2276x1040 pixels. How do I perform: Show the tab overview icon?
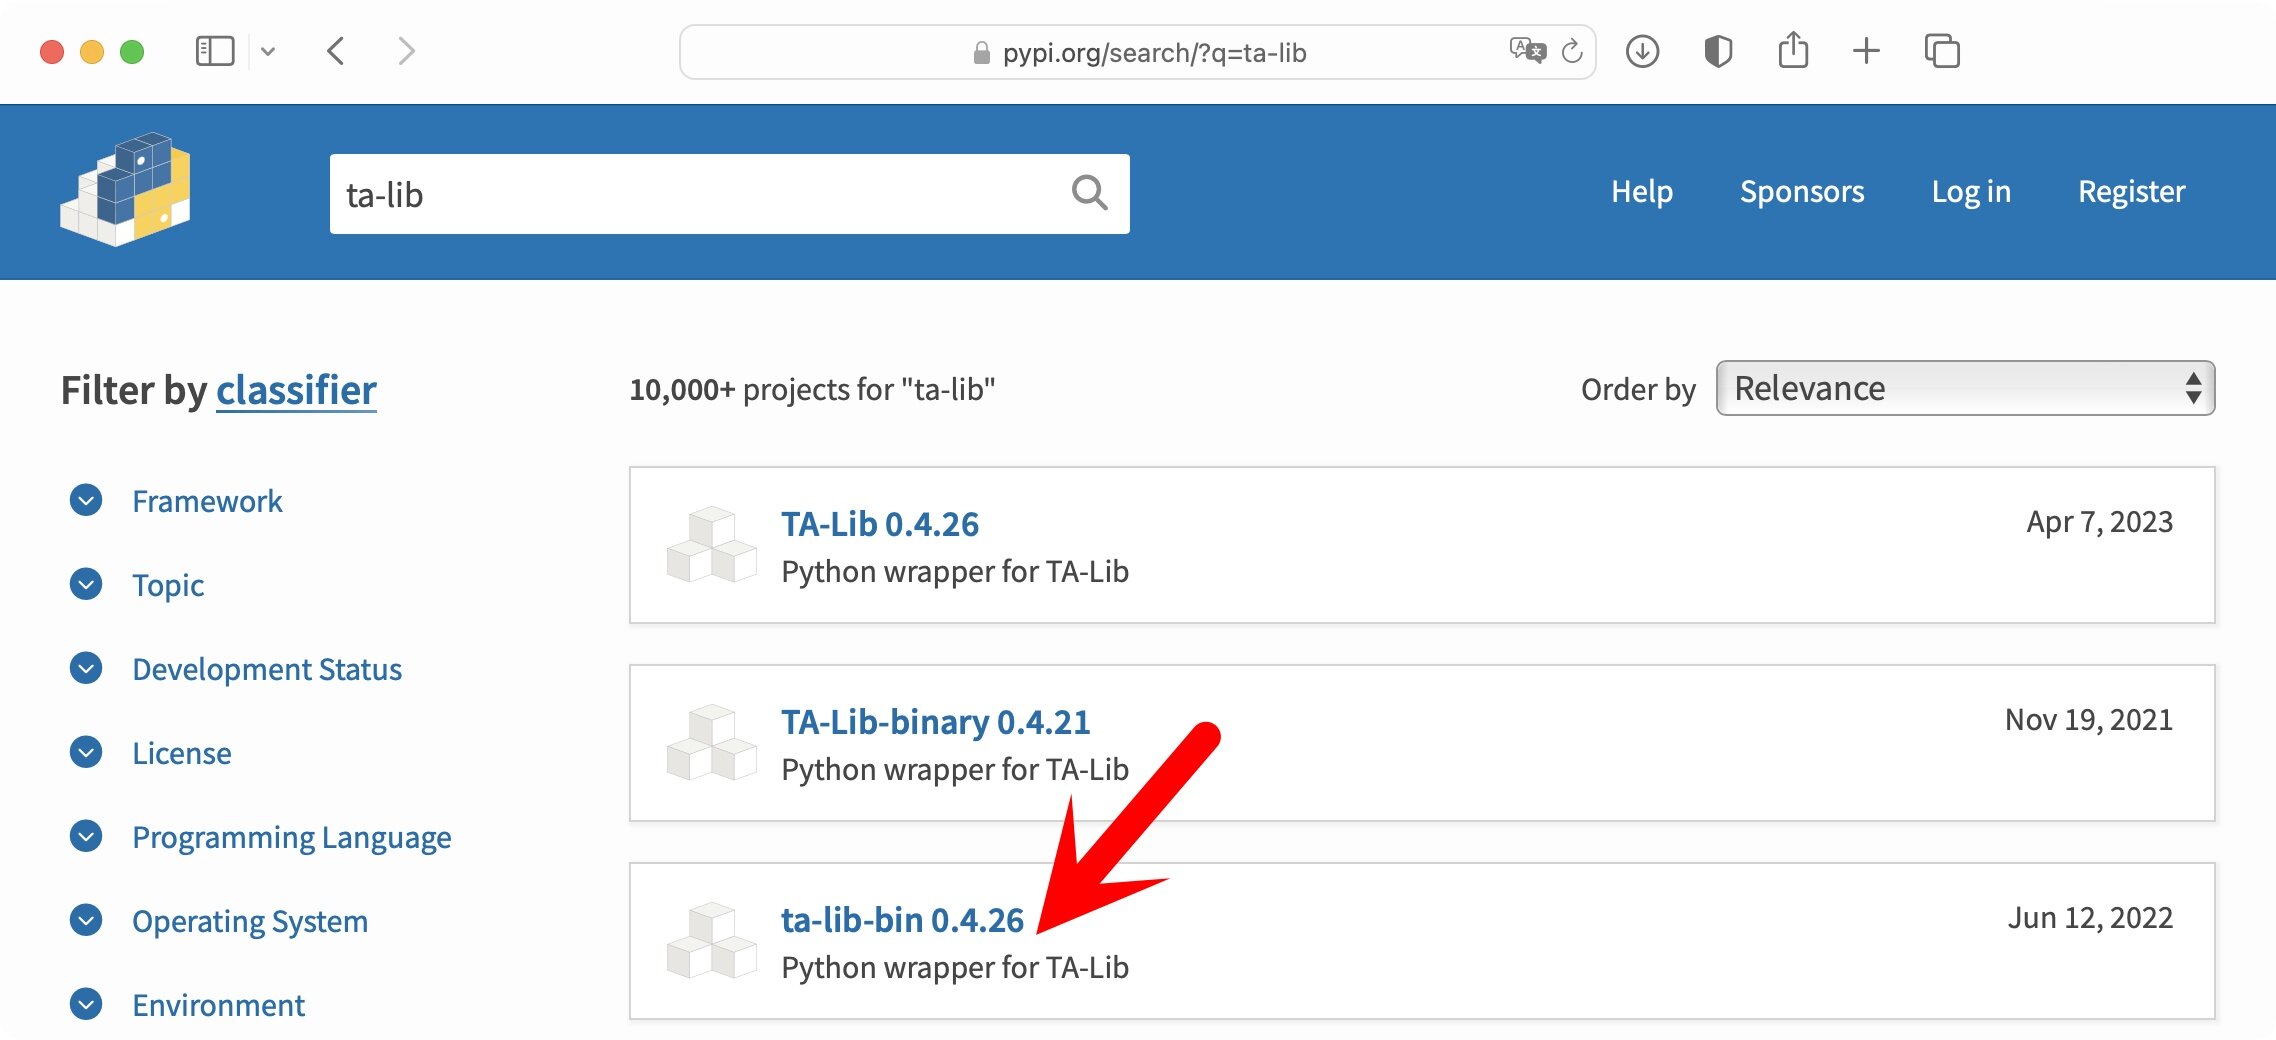point(1941,51)
